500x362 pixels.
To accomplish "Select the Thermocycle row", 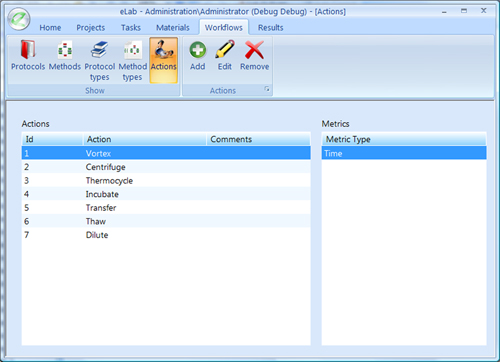I will pos(166,180).
